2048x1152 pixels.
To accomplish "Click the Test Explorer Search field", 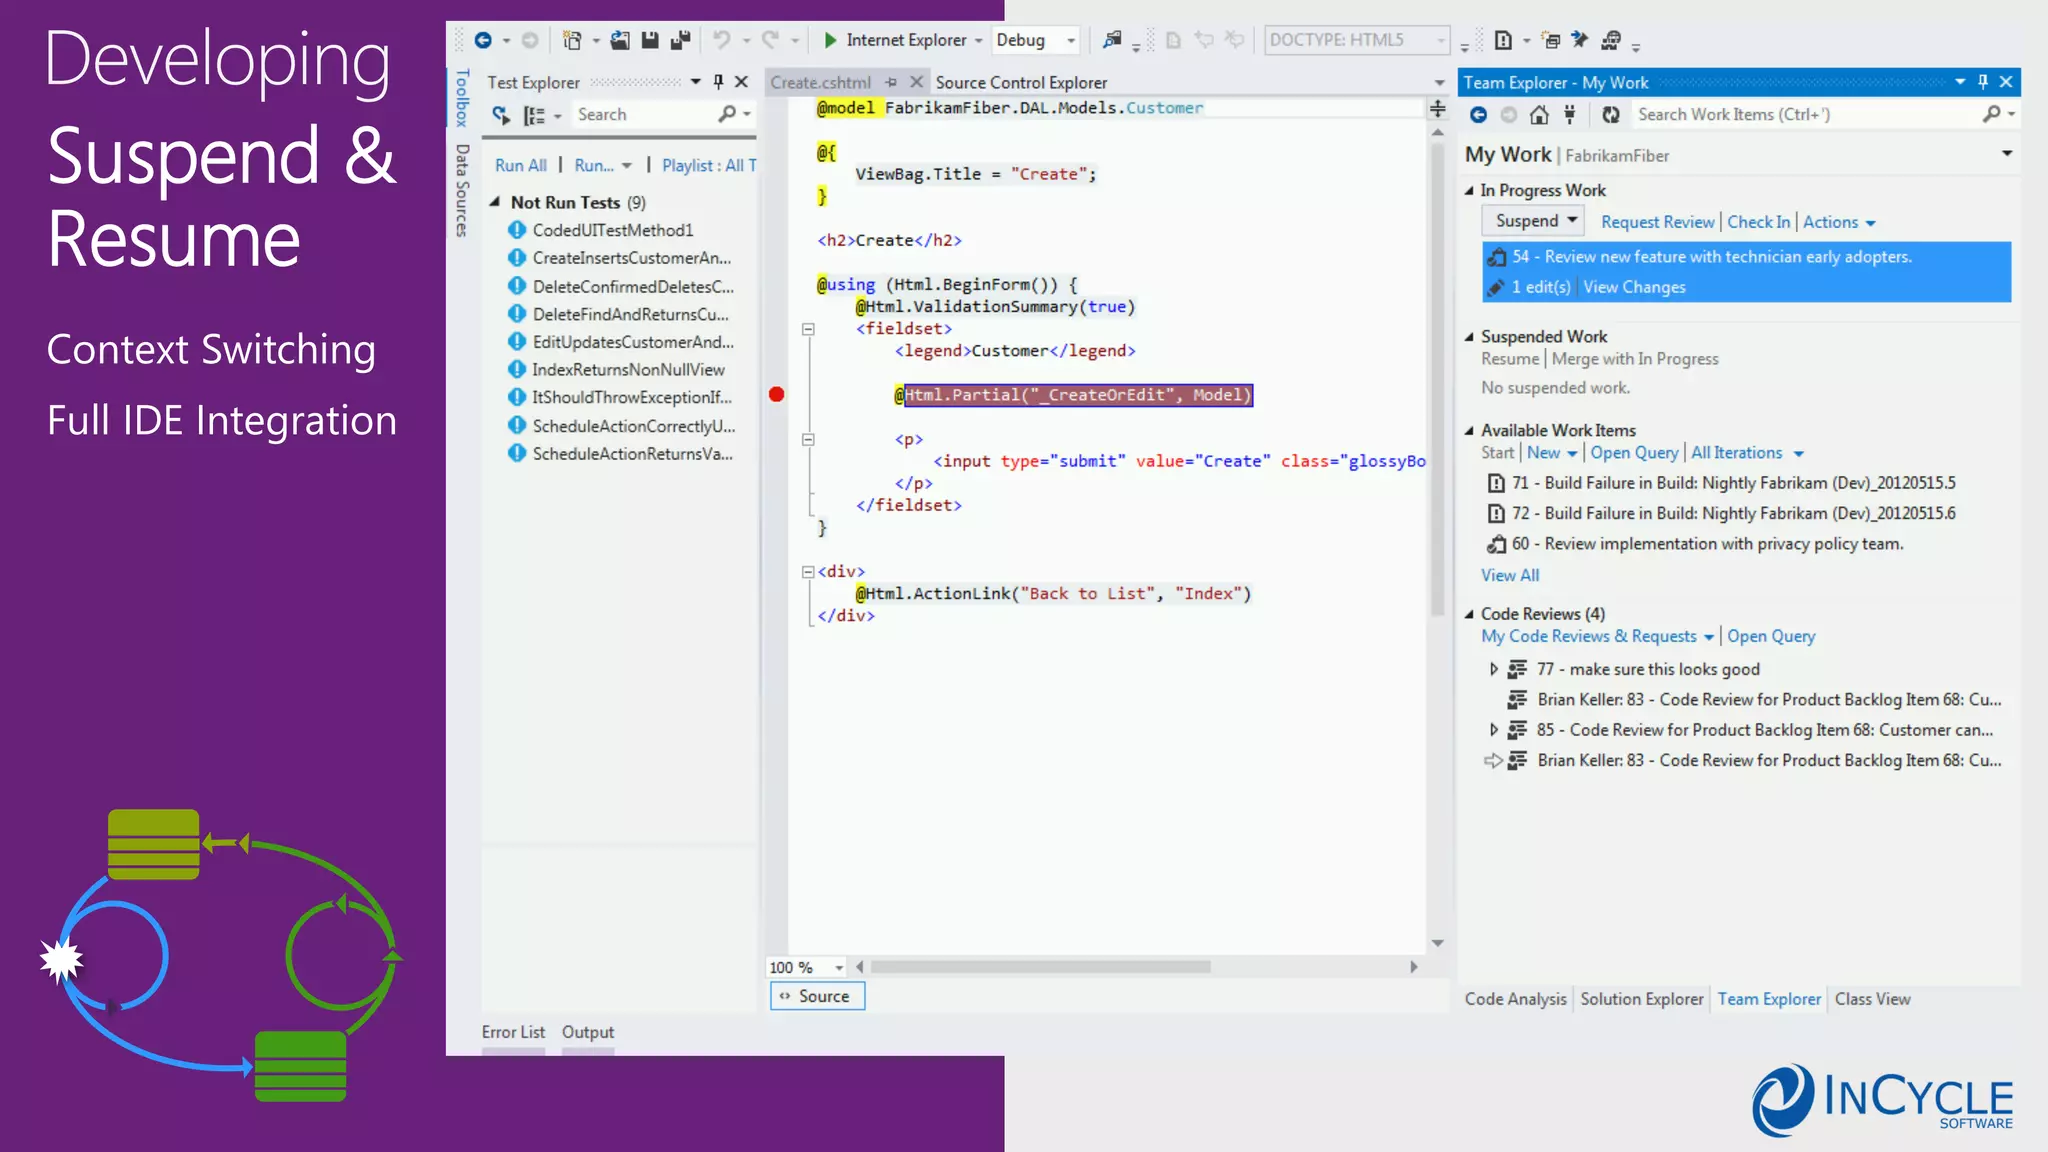I will tap(645, 115).
